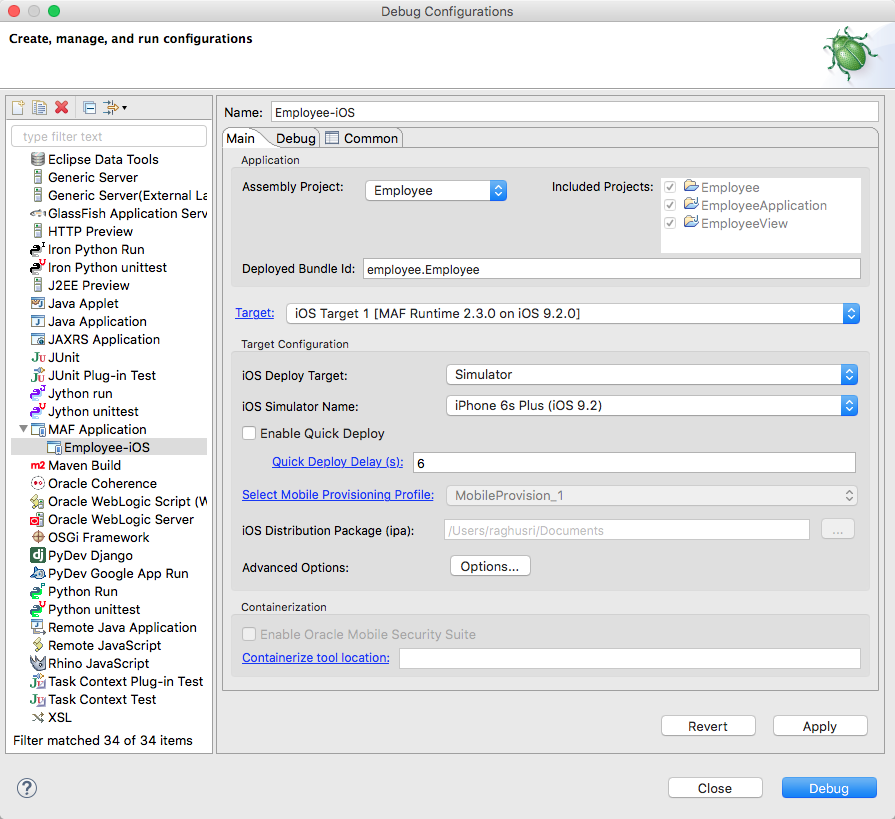895x819 pixels.
Task: Click the Jython run icon
Action: [38, 393]
